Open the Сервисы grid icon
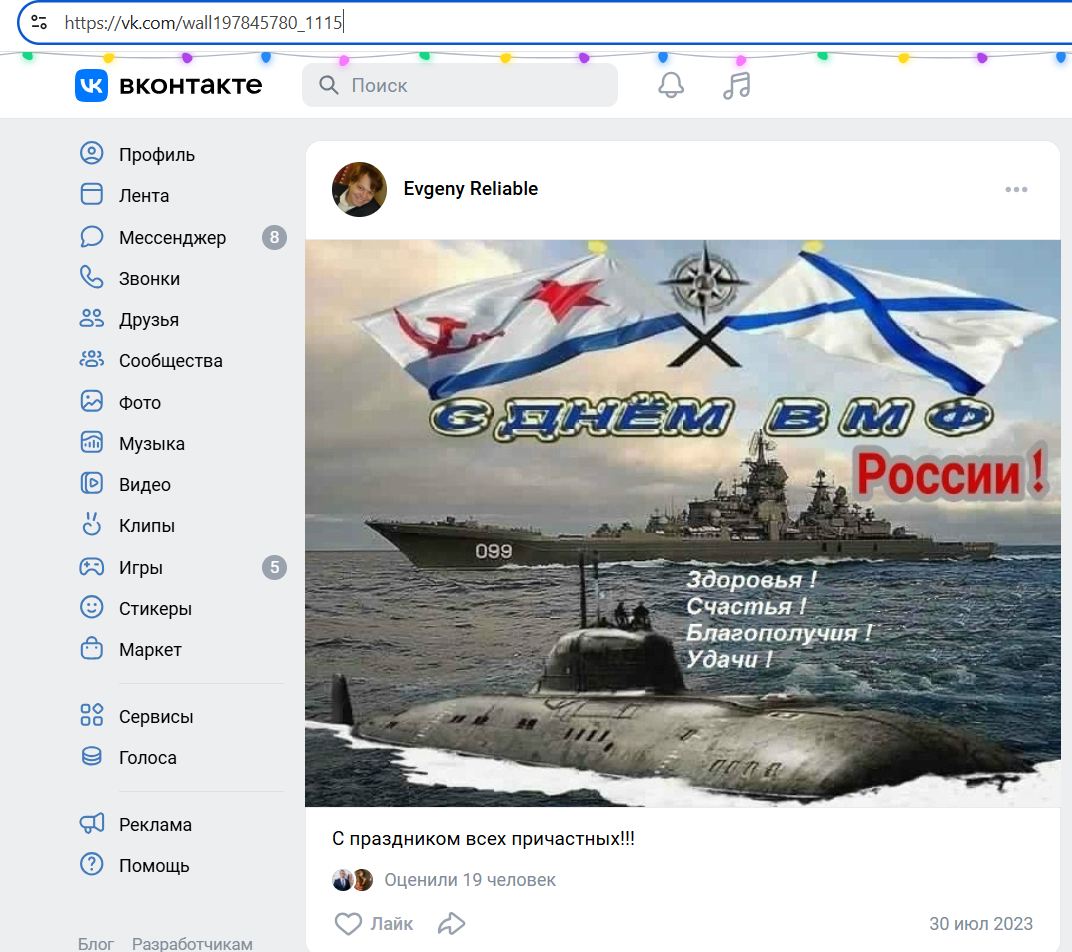 coord(91,715)
